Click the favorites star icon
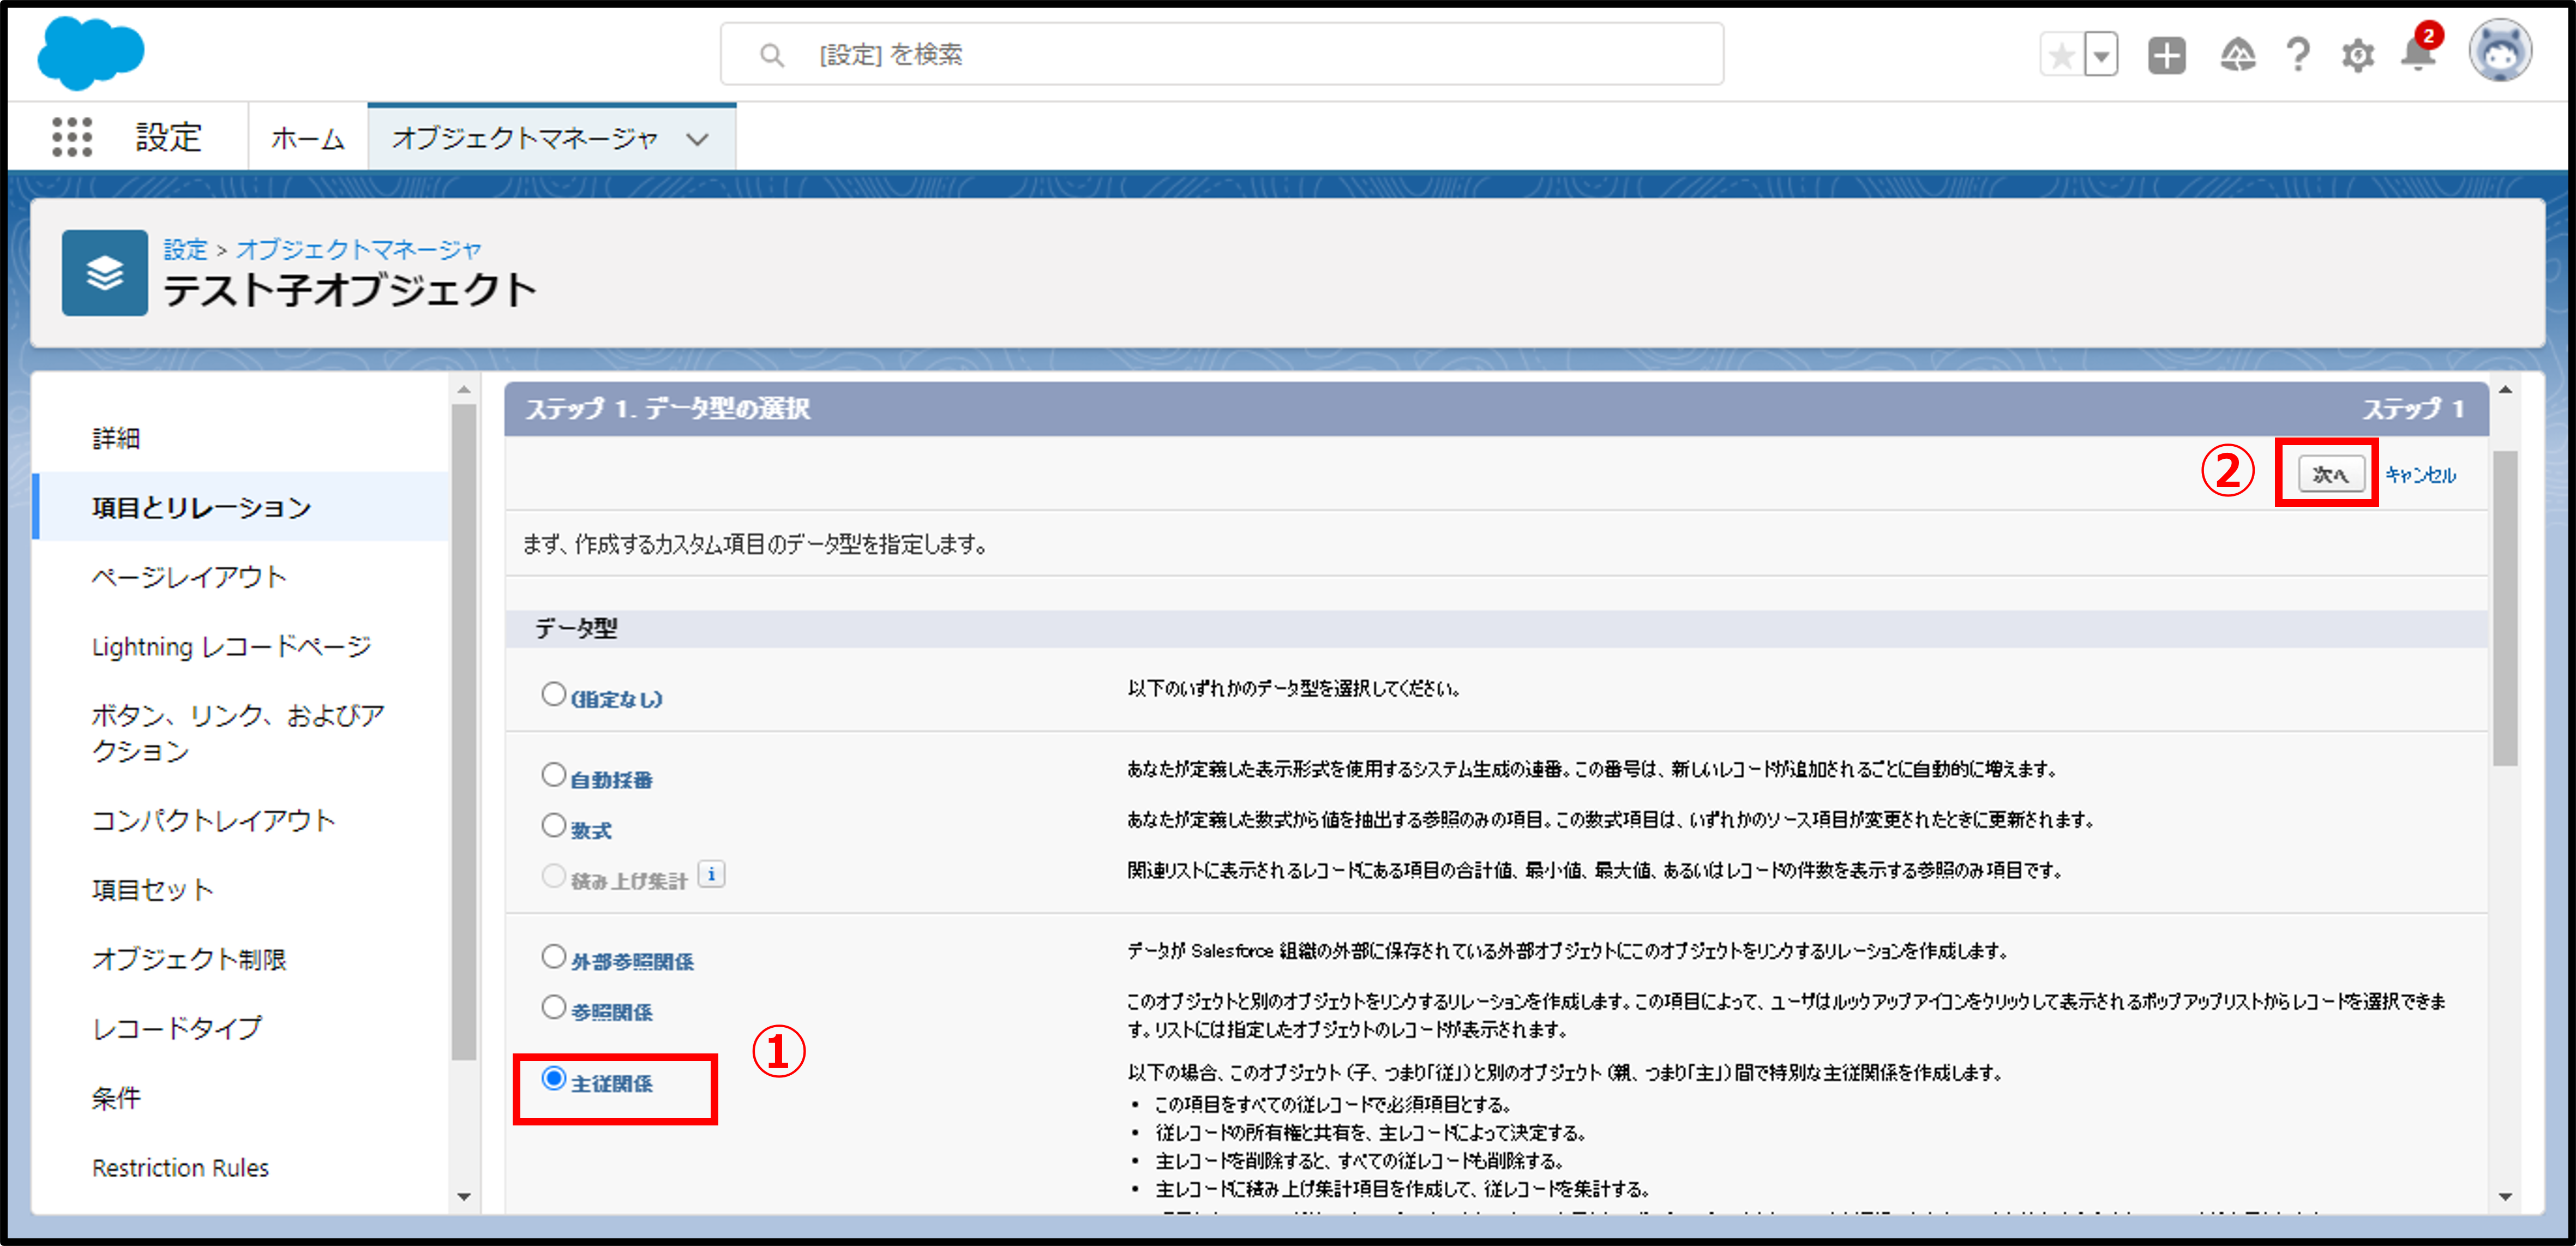 click(2061, 55)
